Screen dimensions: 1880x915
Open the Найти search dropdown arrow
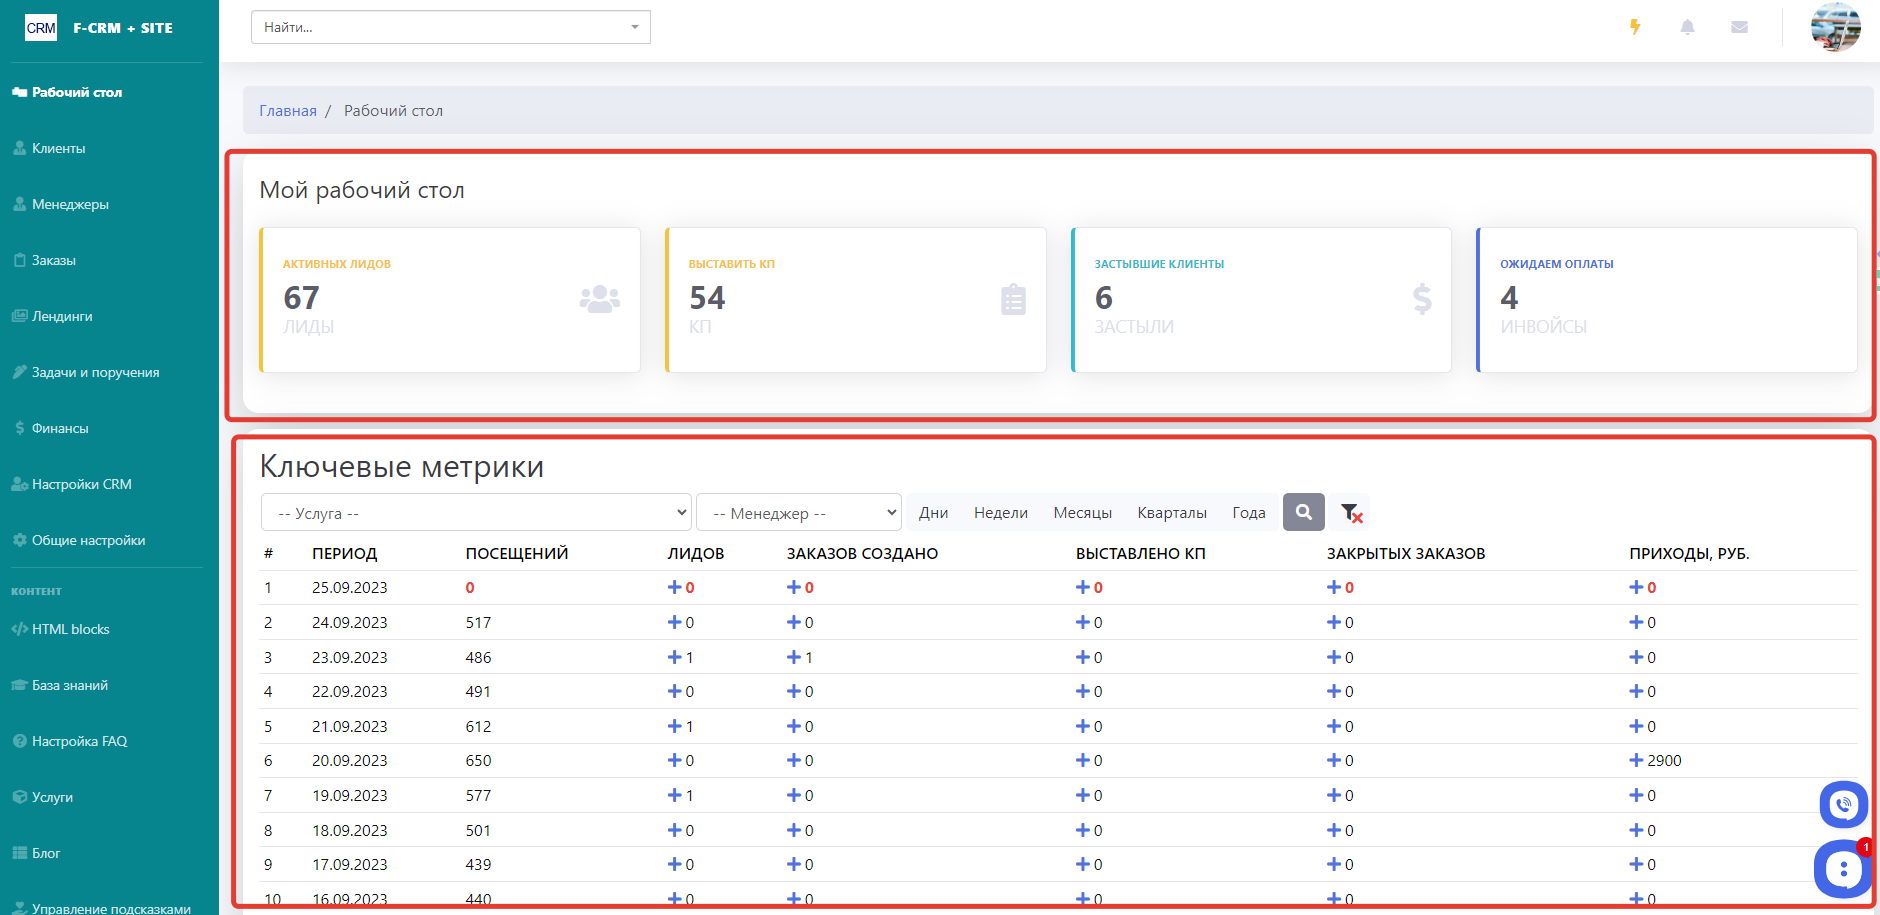(x=634, y=27)
